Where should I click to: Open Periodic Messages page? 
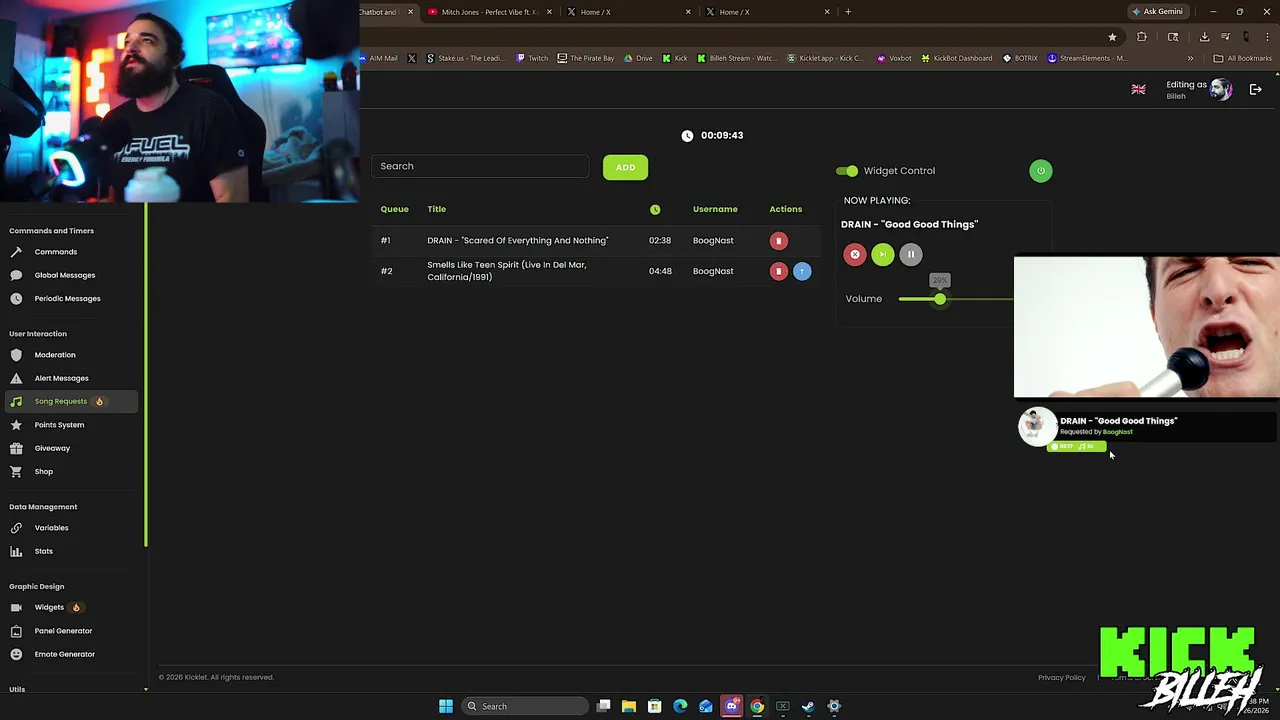click(67, 298)
